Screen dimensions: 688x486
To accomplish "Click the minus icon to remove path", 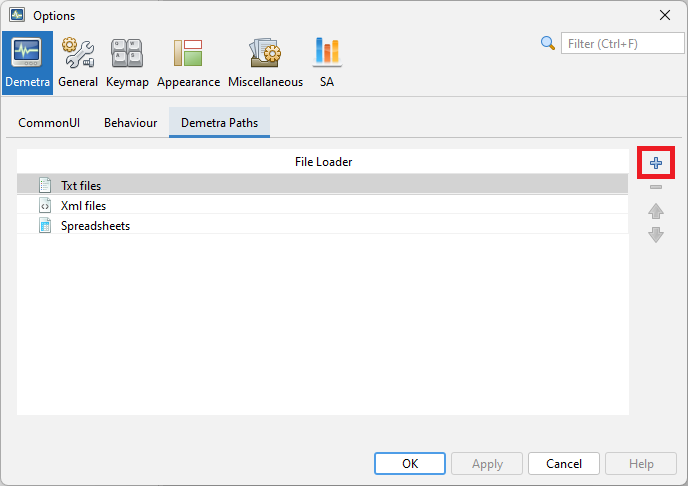I will tap(656, 187).
